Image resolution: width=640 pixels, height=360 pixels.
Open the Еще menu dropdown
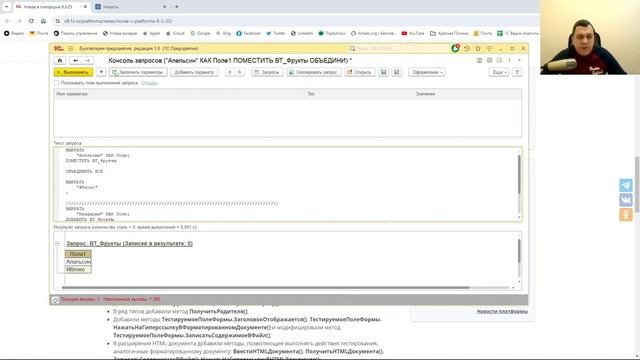pos(499,72)
